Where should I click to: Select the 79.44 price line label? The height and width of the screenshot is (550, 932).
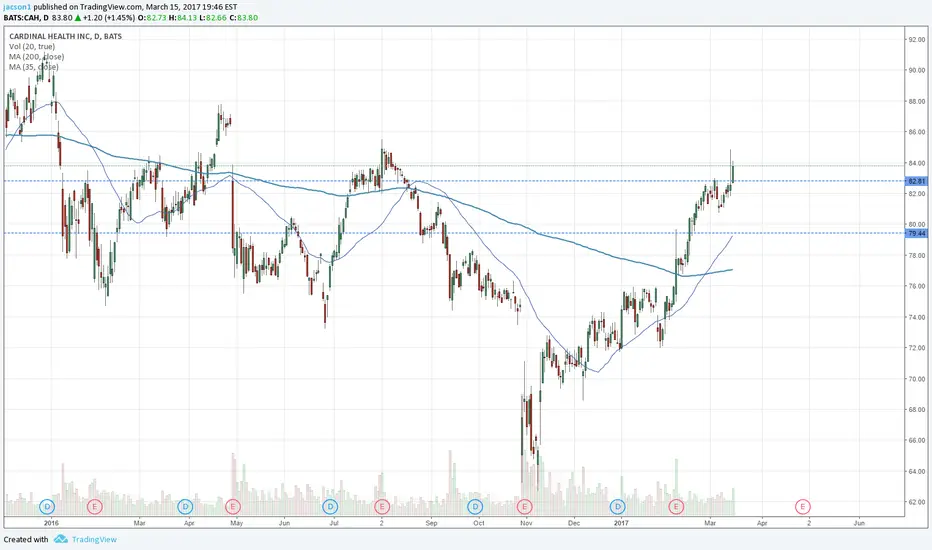[916, 233]
